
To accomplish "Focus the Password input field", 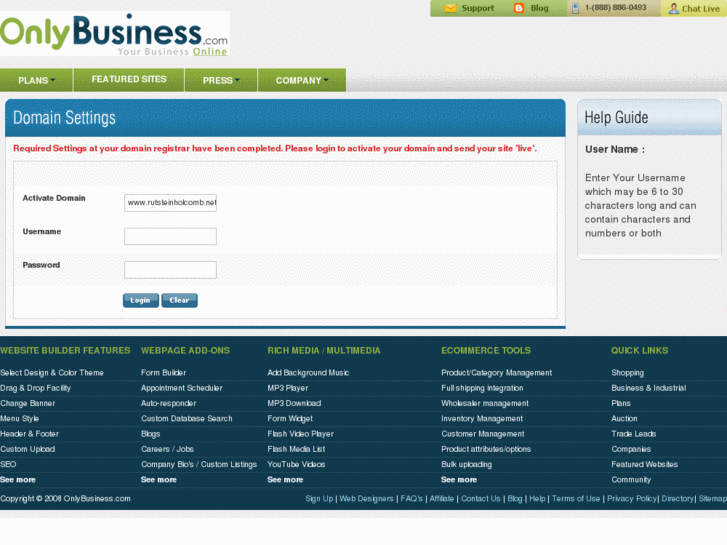I will [x=170, y=270].
